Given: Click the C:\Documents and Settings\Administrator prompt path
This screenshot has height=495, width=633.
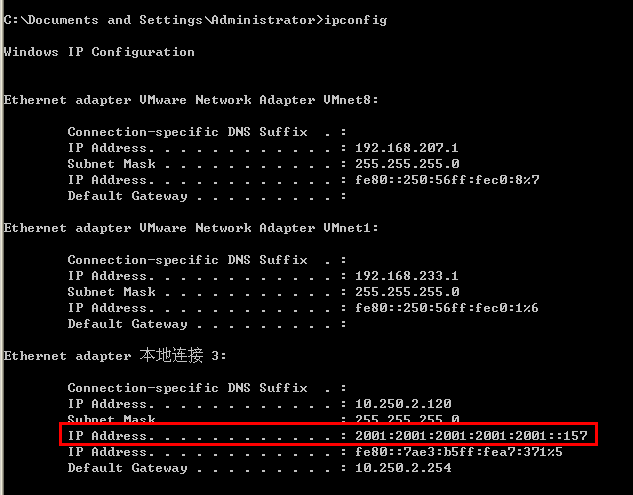Looking at the screenshot, I should click(x=160, y=20).
